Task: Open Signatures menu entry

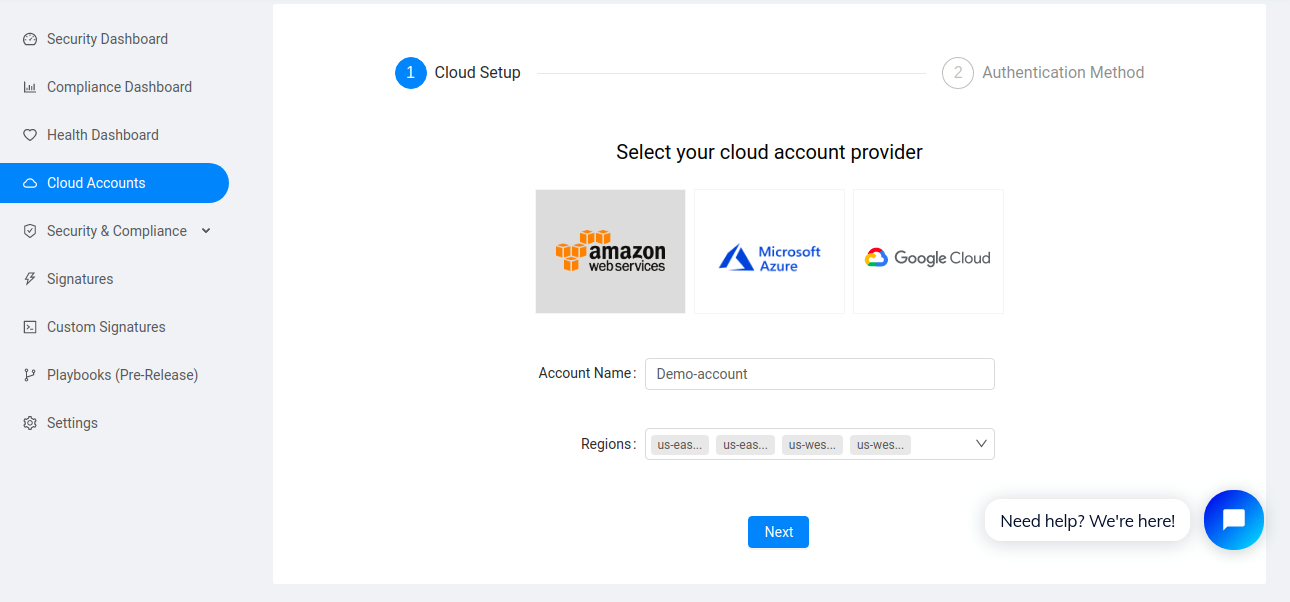Action: click(80, 279)
